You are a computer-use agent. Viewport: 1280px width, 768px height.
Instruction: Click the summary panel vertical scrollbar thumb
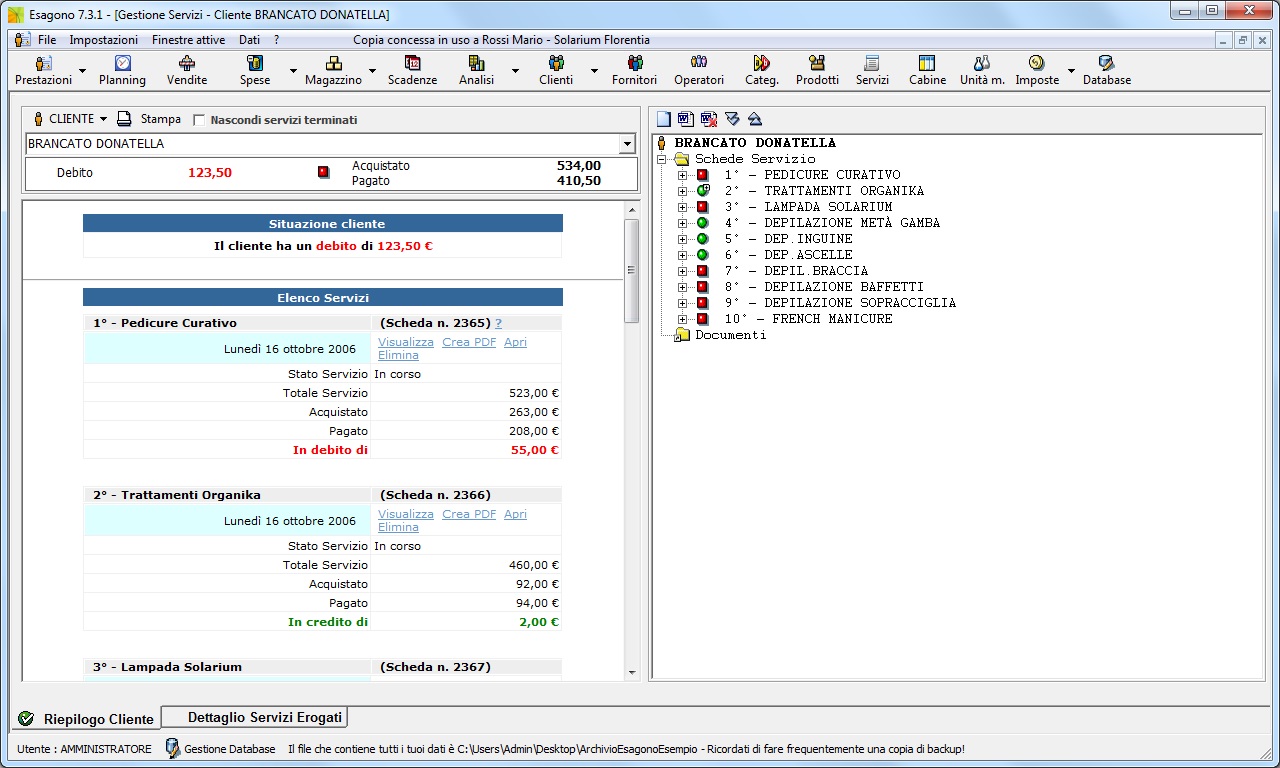click(631, 270)
